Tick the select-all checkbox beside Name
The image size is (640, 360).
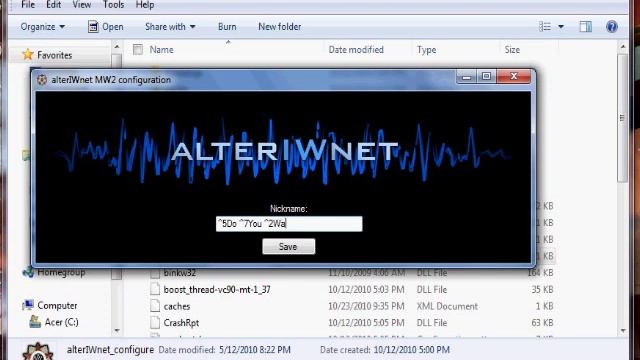[138, 49]
